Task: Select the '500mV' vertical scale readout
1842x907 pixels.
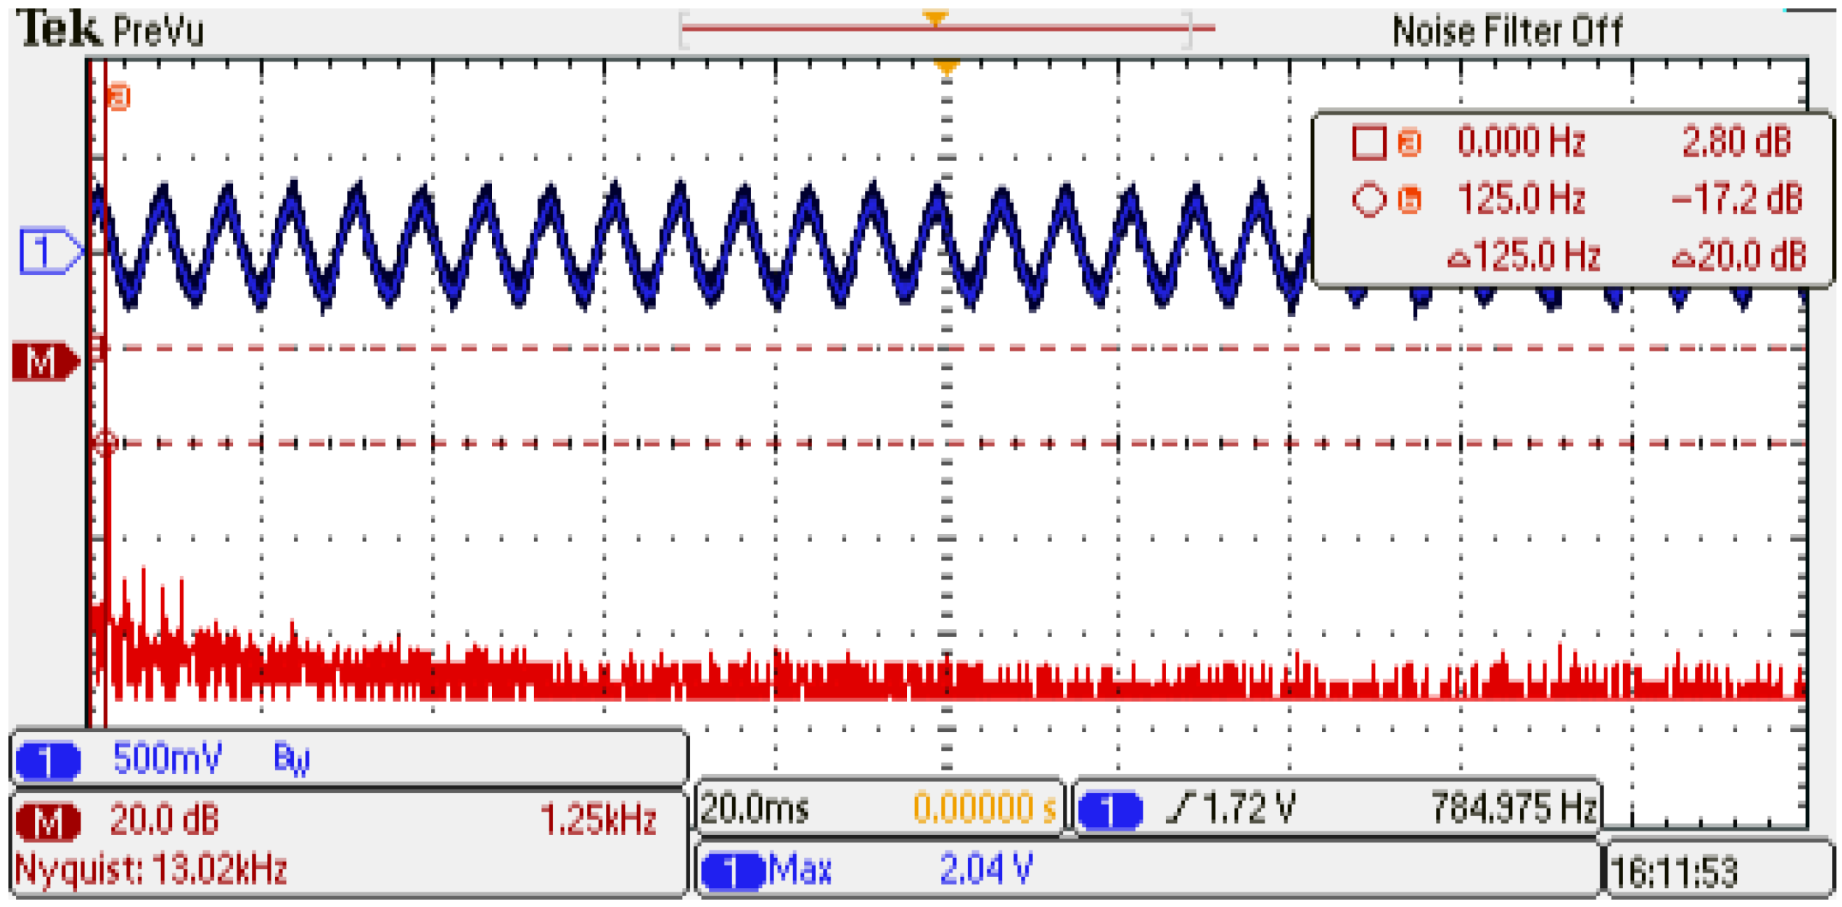Action: coord(167,759)
